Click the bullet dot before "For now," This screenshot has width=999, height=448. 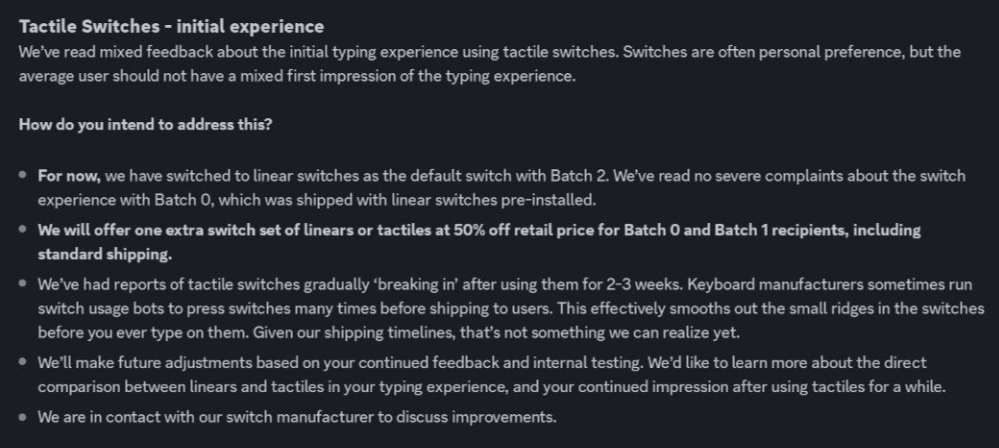pyautogui.click(x=23, y=175)
